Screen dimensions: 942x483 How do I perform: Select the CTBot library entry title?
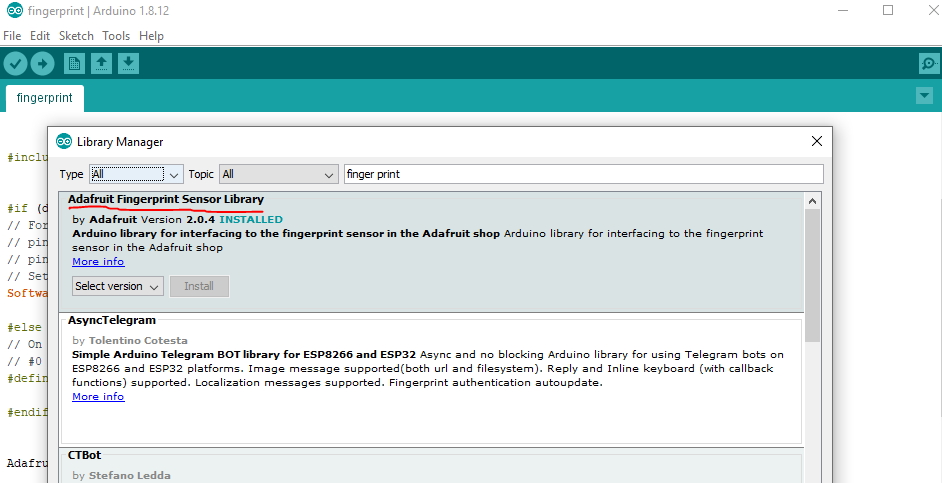tap(85, 455)
